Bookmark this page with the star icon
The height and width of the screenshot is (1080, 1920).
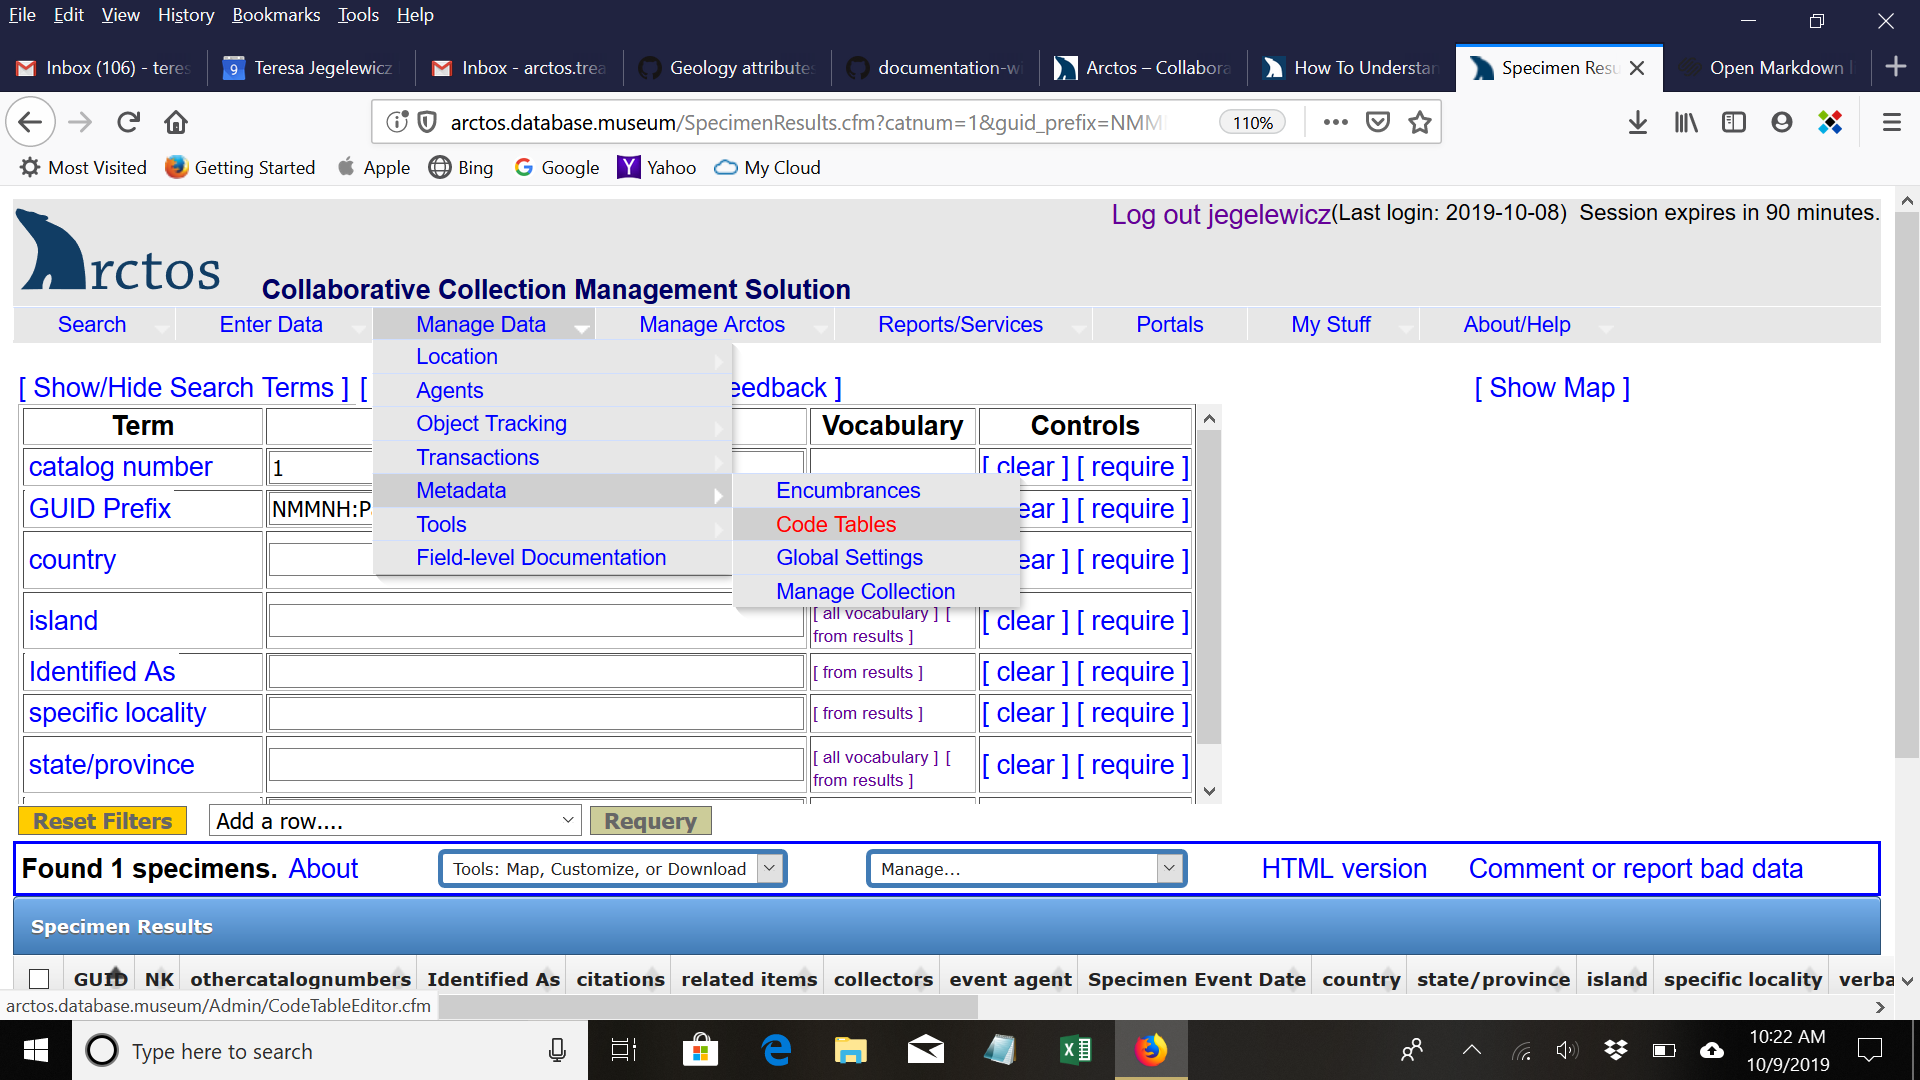click(x=1419, y=122)
